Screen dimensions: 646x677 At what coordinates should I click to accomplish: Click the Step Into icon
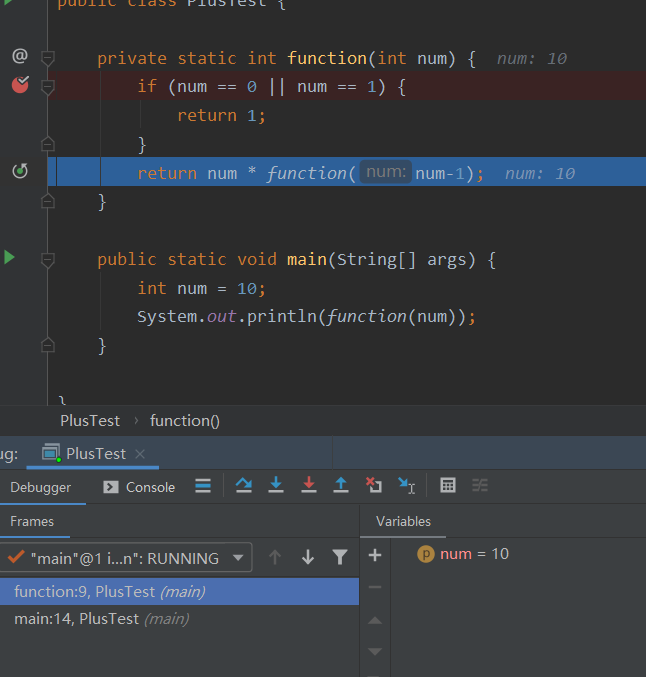276,486
